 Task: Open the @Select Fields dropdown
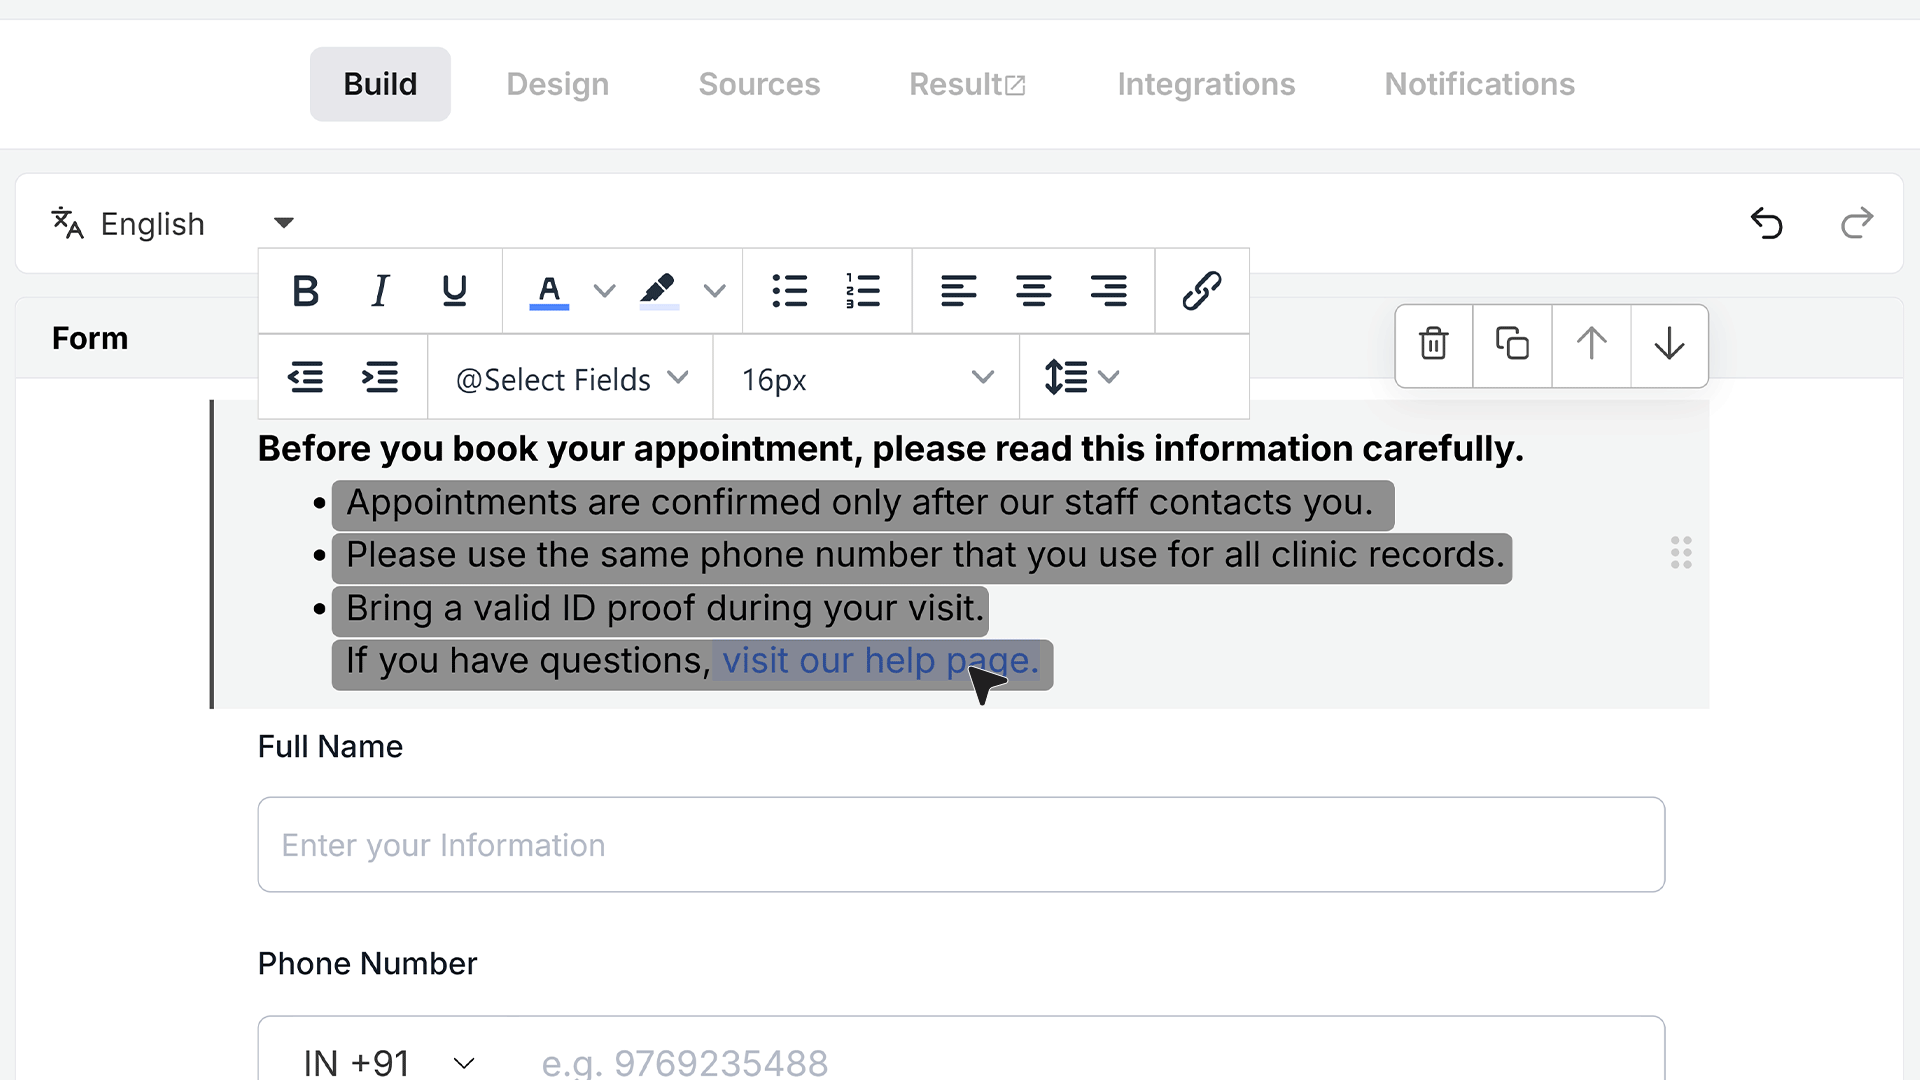(571, 379)
